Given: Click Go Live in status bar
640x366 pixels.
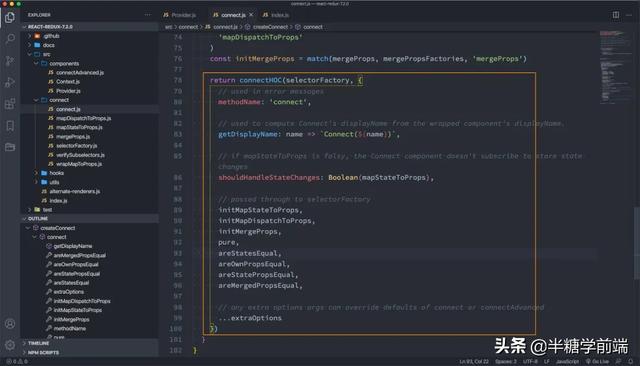Looking at the screenshot, I should [x=597, y=362].
